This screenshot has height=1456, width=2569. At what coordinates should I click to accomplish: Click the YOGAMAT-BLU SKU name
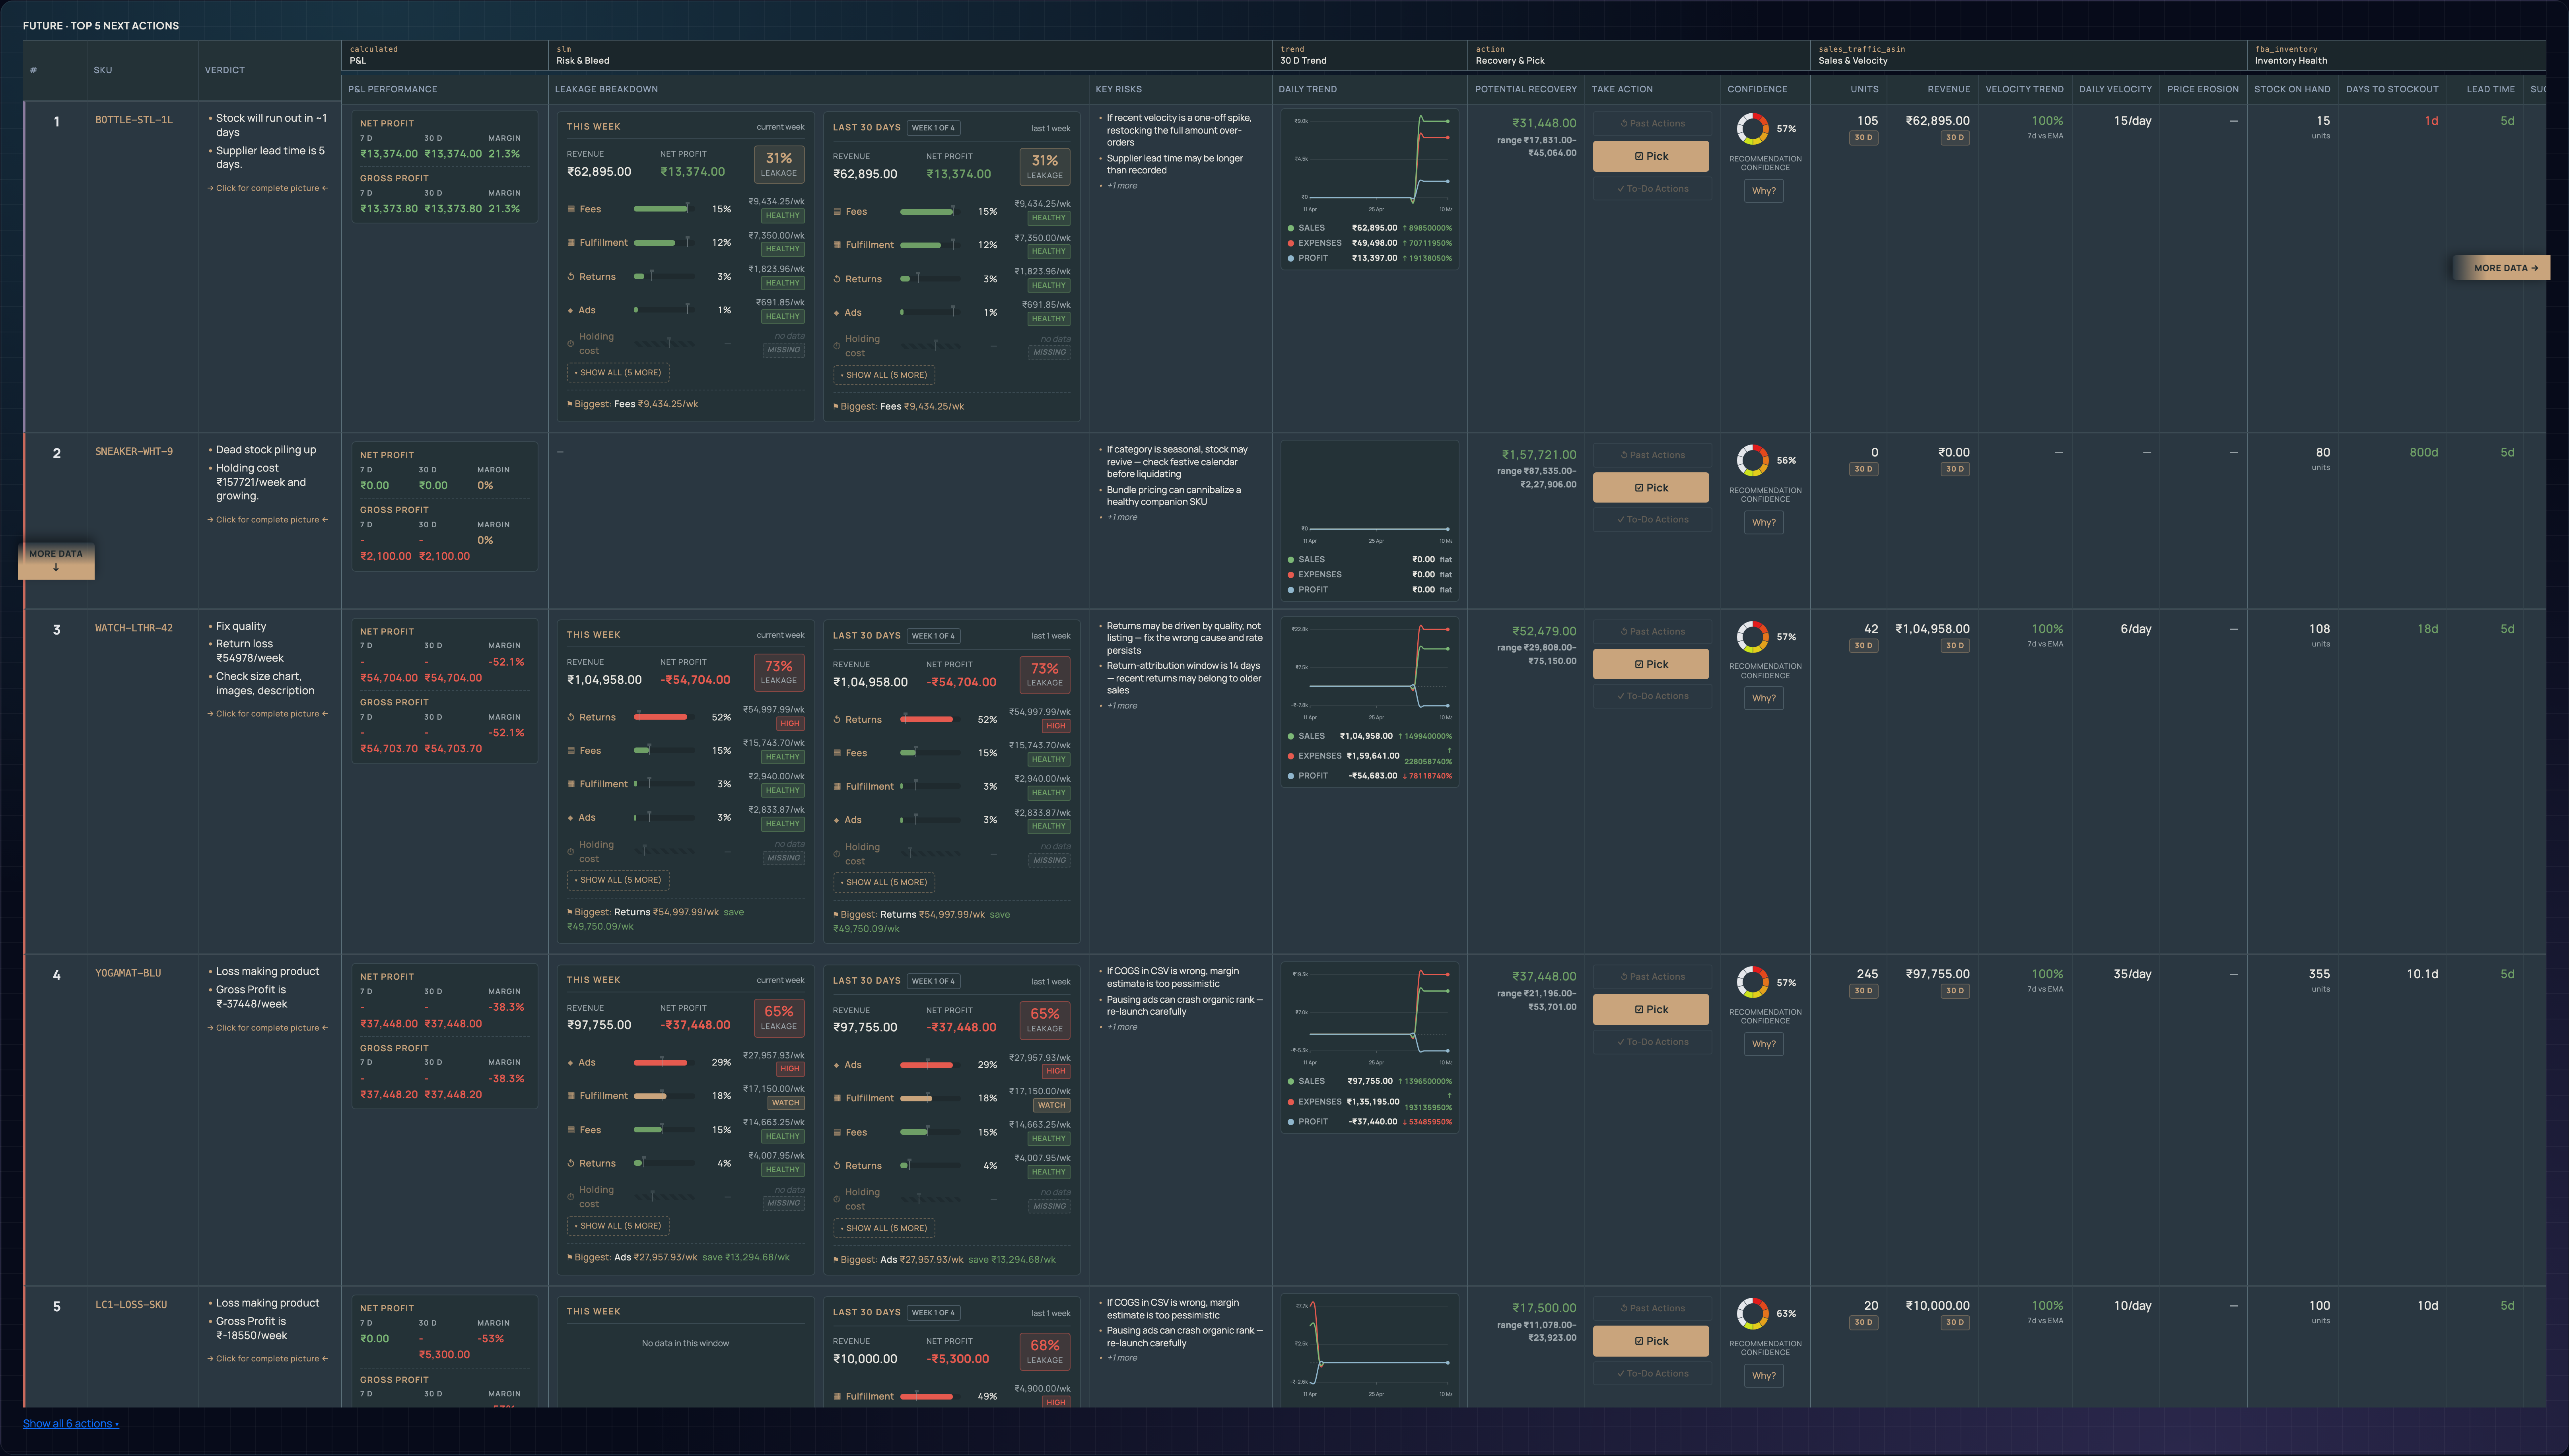point(128,973)
